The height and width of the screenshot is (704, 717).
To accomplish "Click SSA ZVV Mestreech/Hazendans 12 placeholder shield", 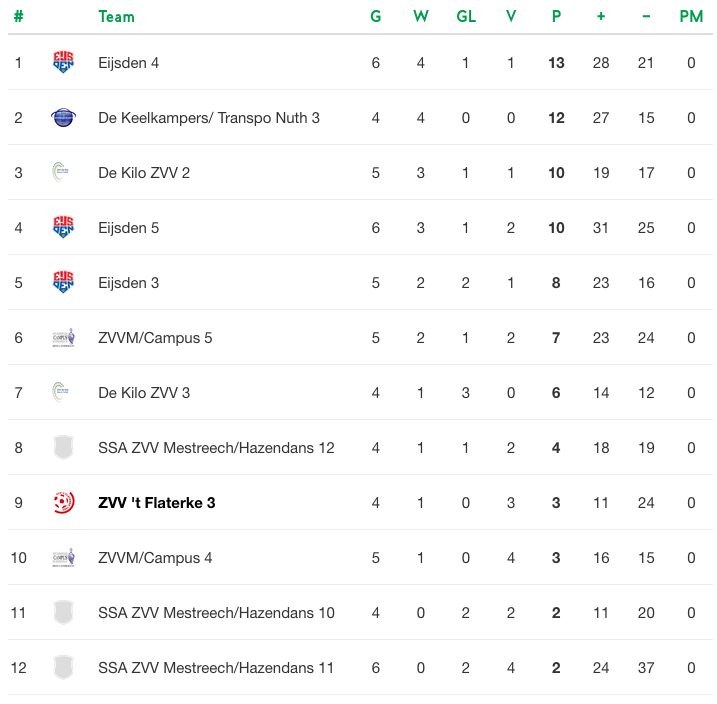I will [x=63, y=447].
